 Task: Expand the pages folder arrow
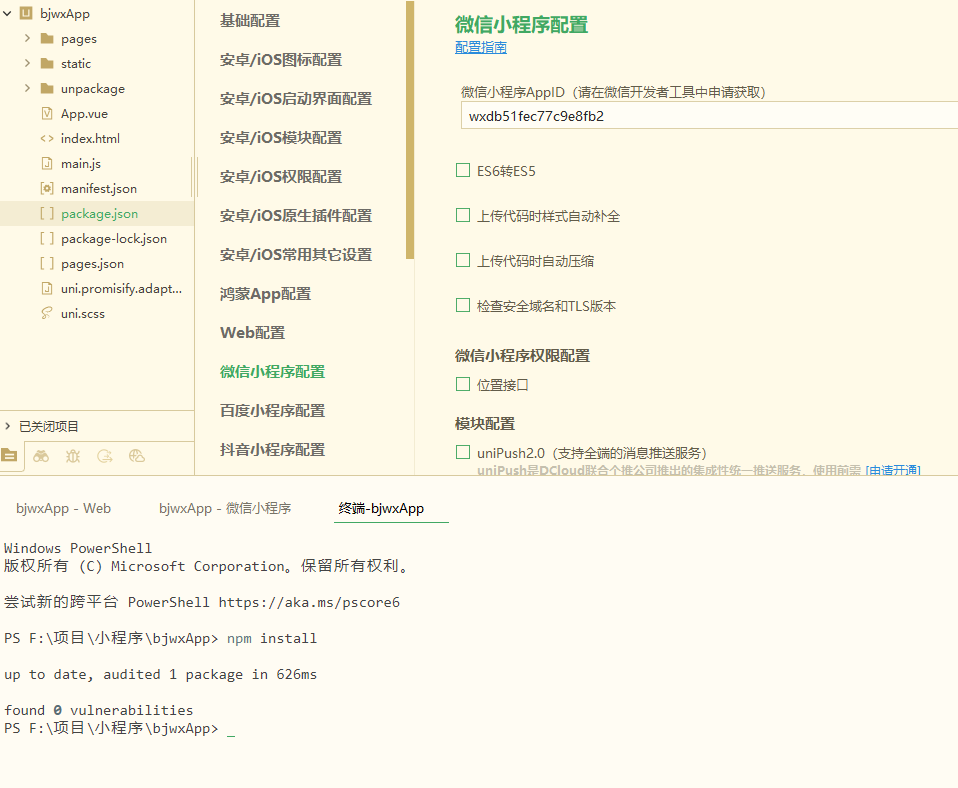(27, 38)
